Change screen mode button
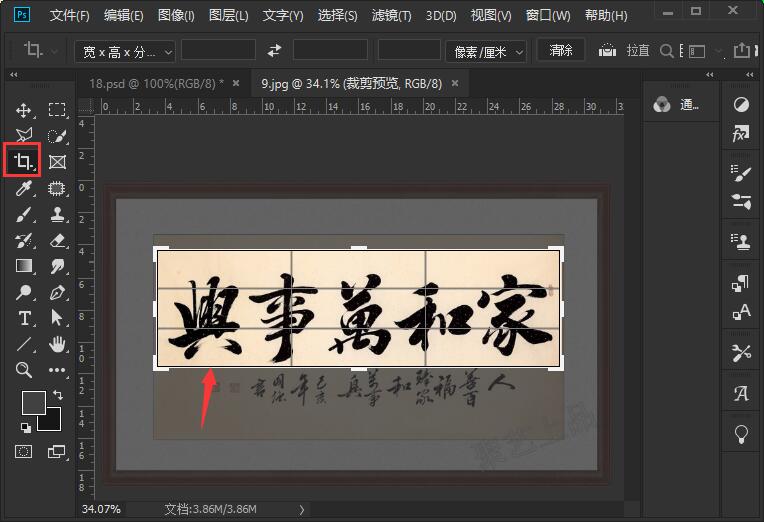 [x=57, y=452]
